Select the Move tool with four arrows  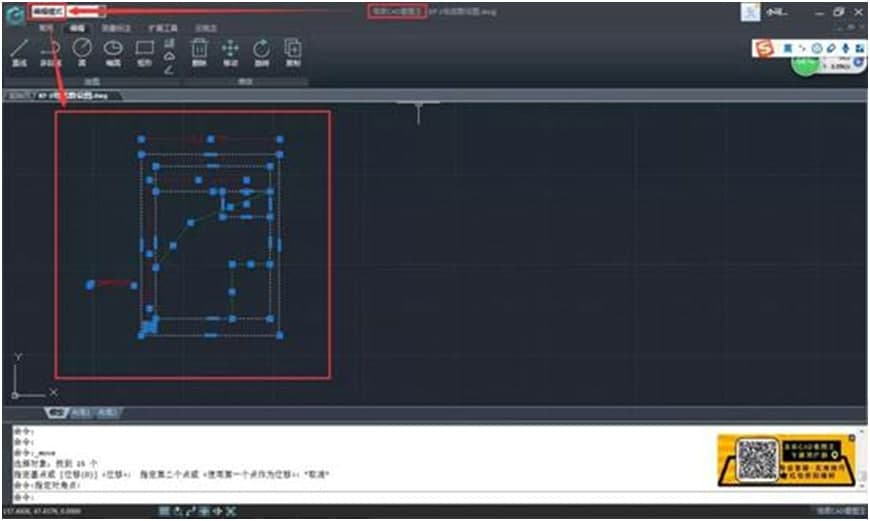(230, 53)
